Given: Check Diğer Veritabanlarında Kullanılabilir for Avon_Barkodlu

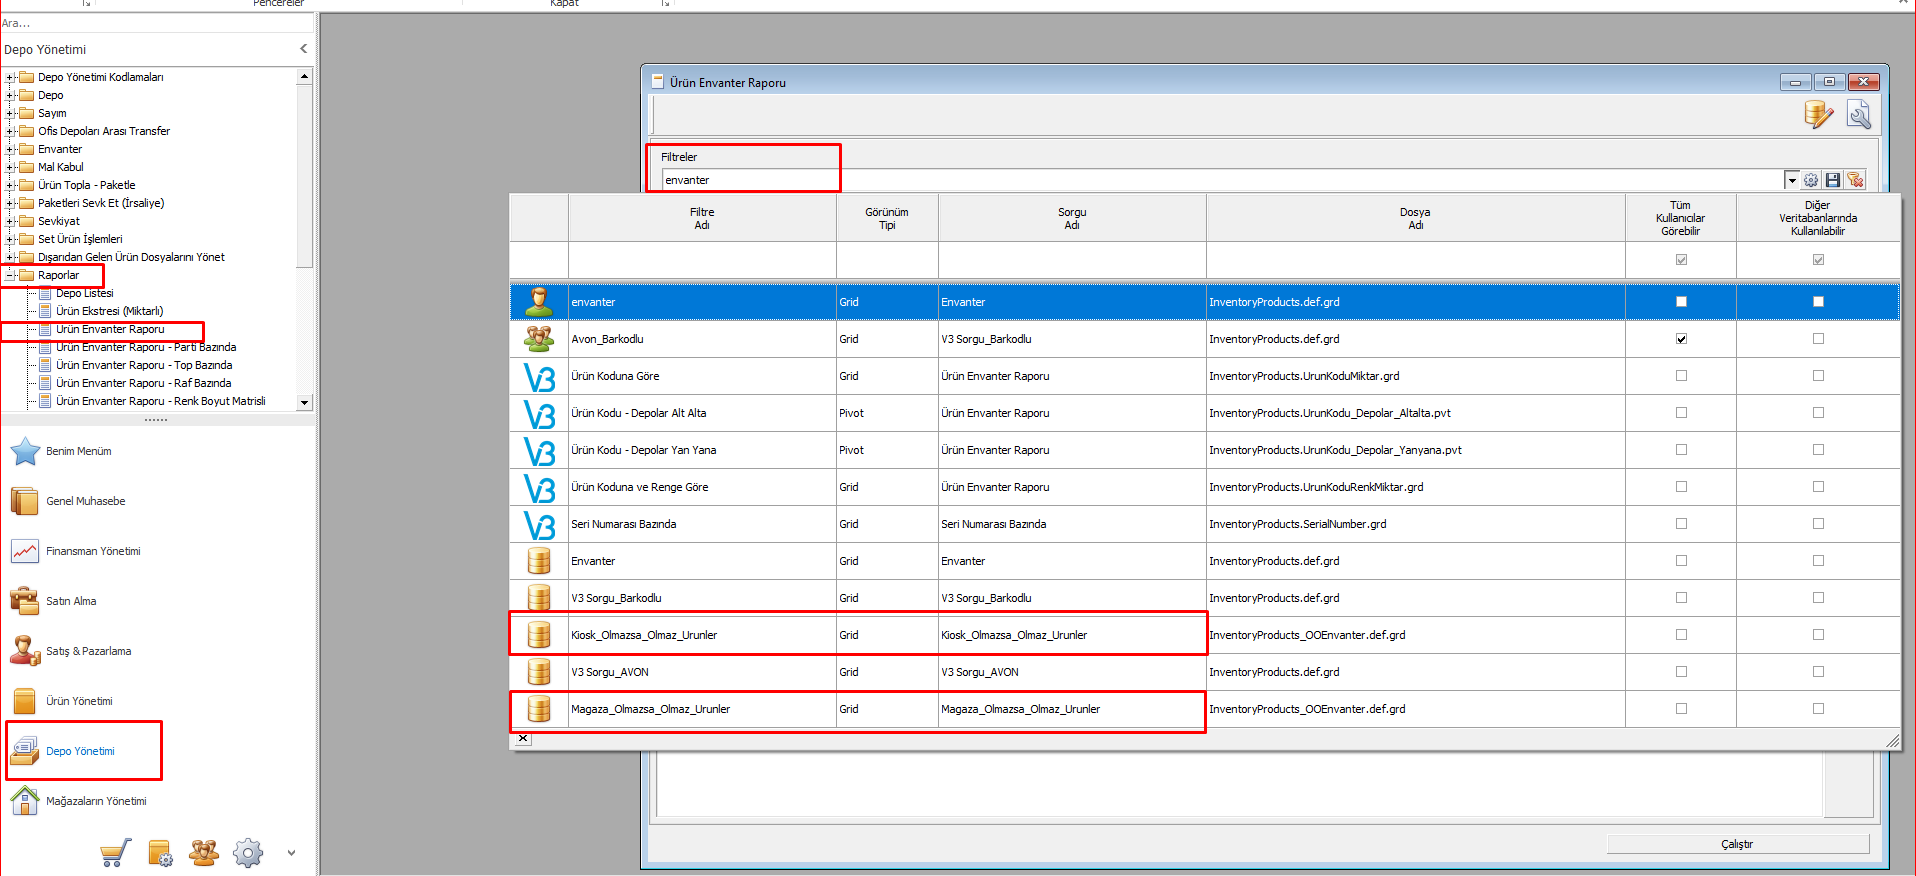Looking at the screenshot, I should pos(1818,339).
